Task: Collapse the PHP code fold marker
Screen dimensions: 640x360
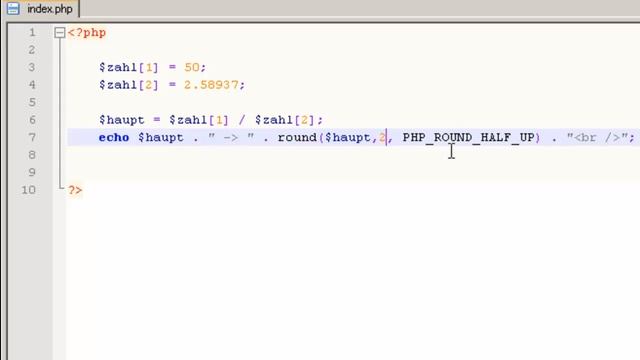Action: point(60,33)
